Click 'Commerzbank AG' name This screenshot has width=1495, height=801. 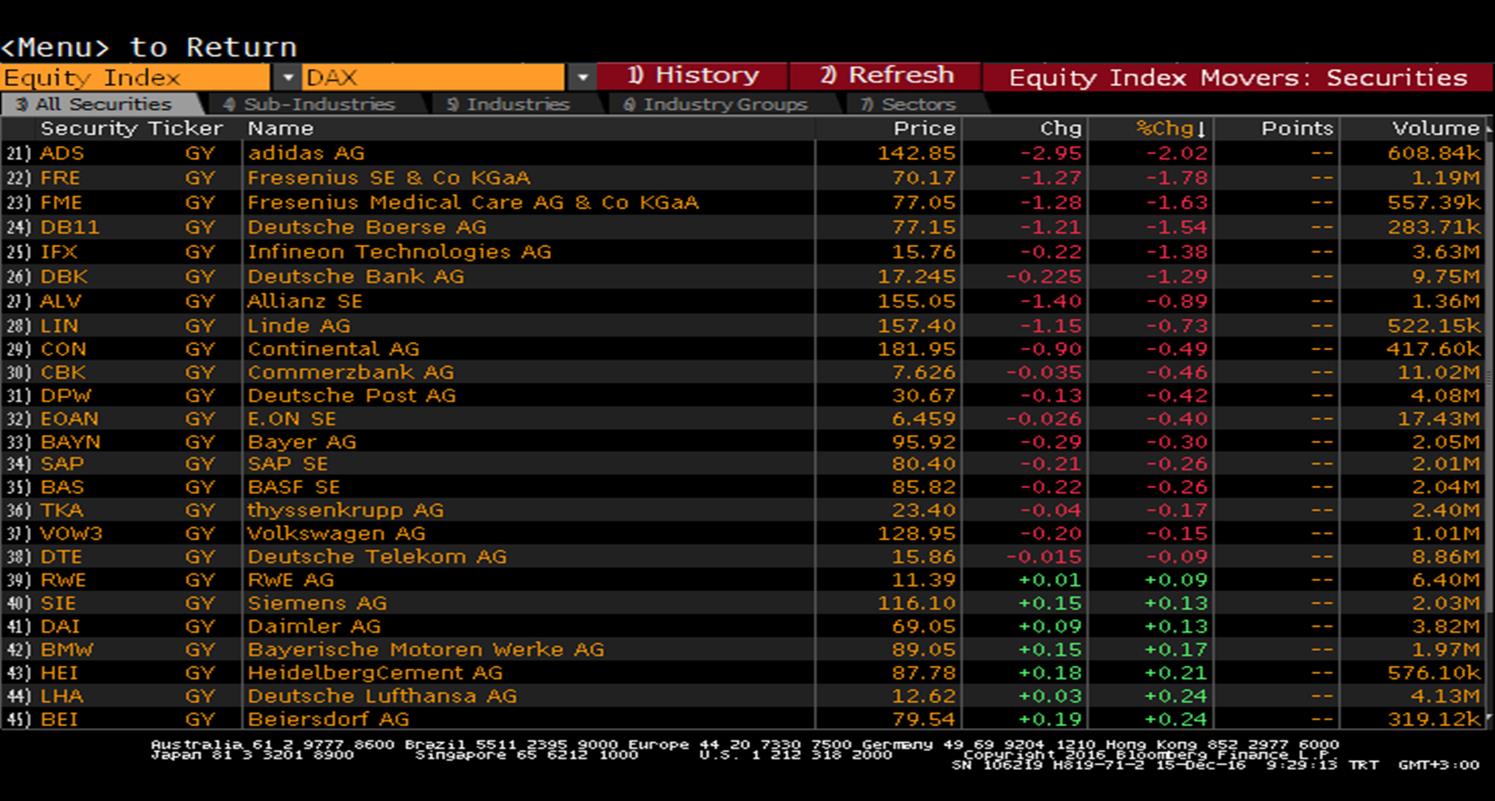pyautogui.click(x=350, y=372)
